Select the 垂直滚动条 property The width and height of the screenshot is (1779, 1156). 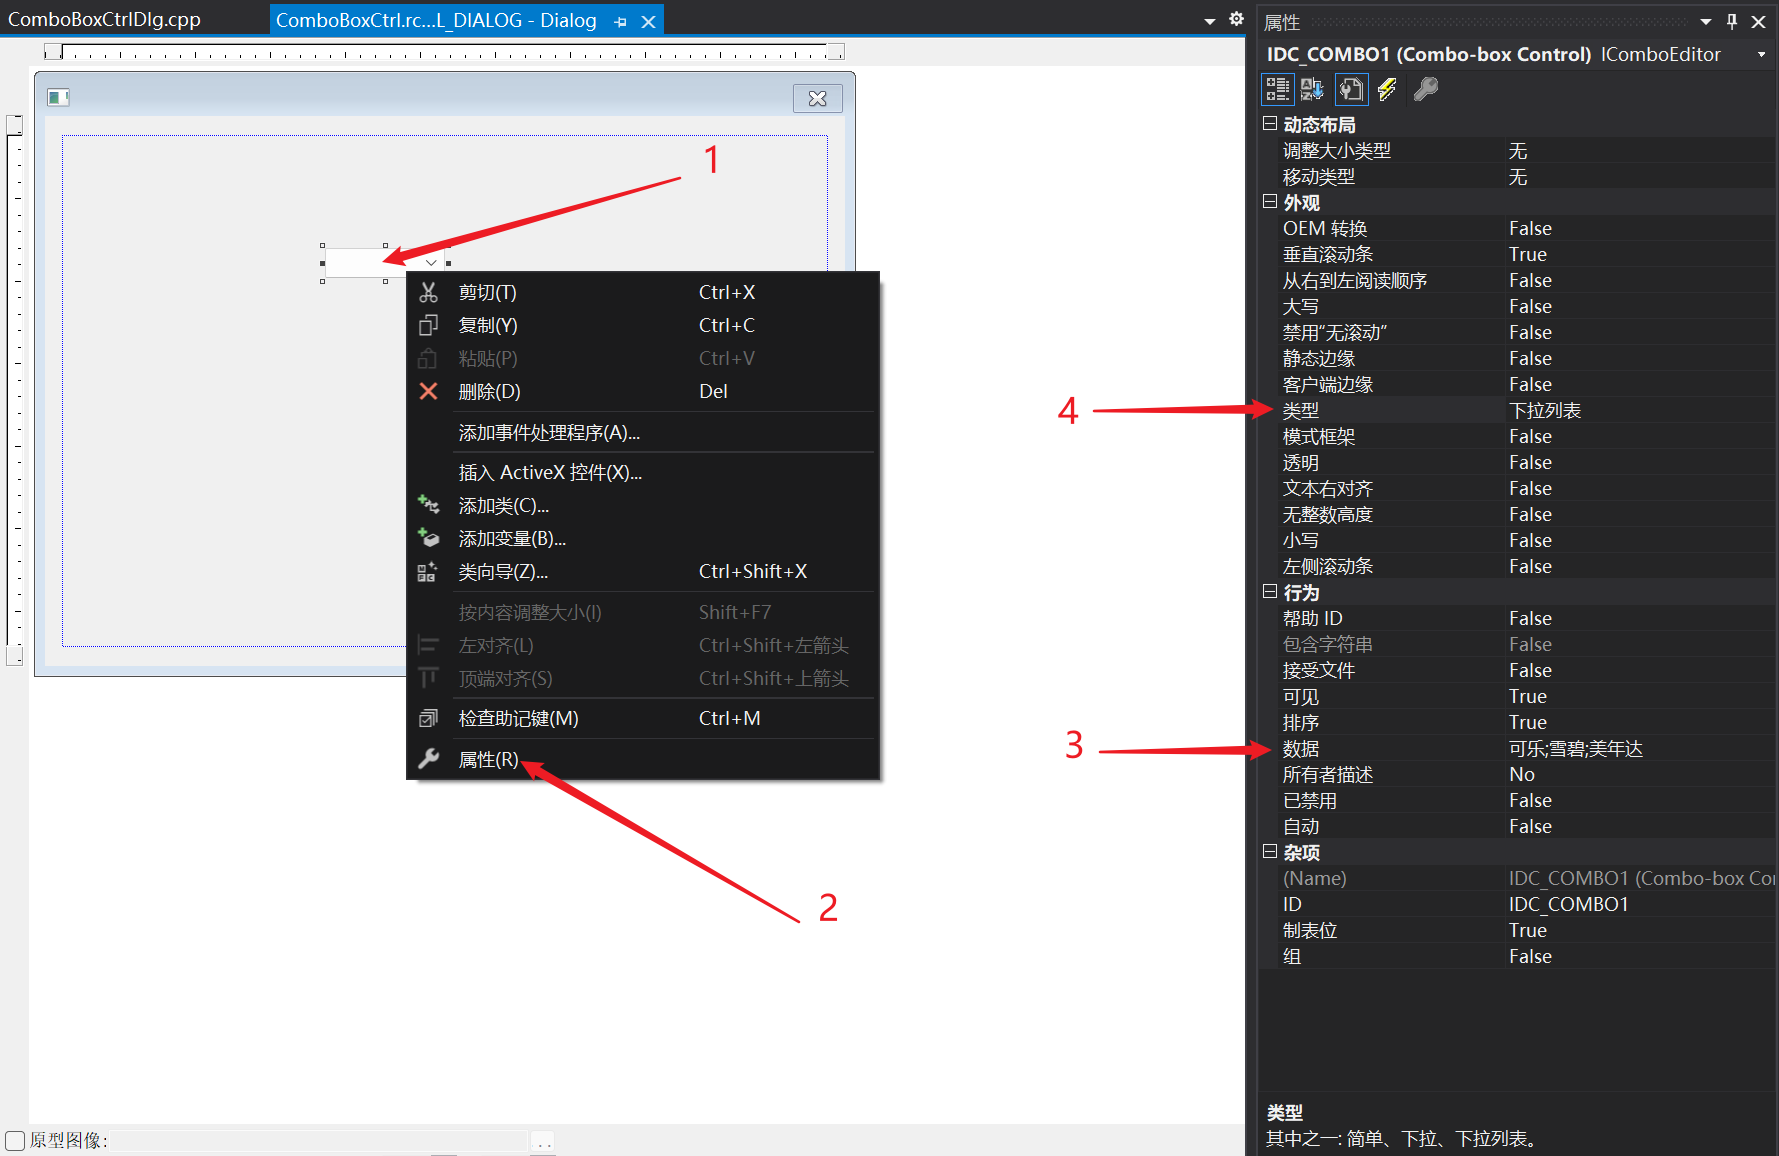pyautogui.click(x=1517, y=254)
